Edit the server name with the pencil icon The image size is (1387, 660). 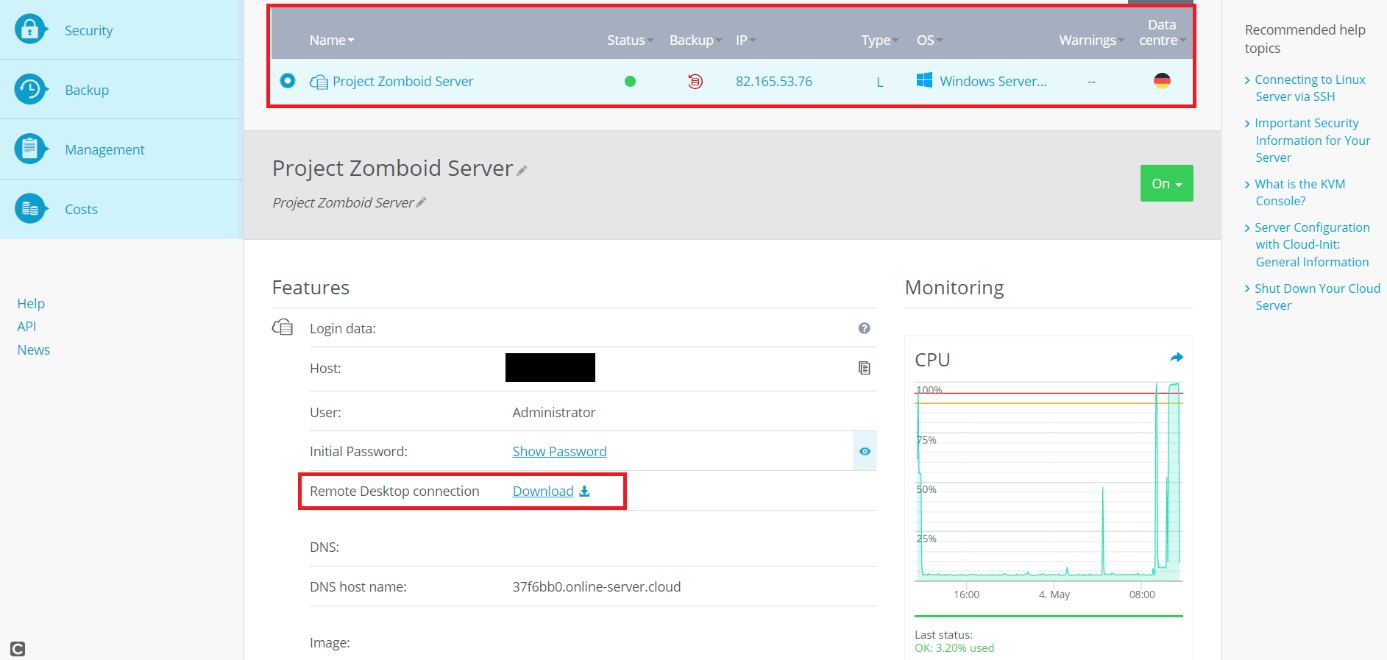pyautogui.click(x=522, y=171)
